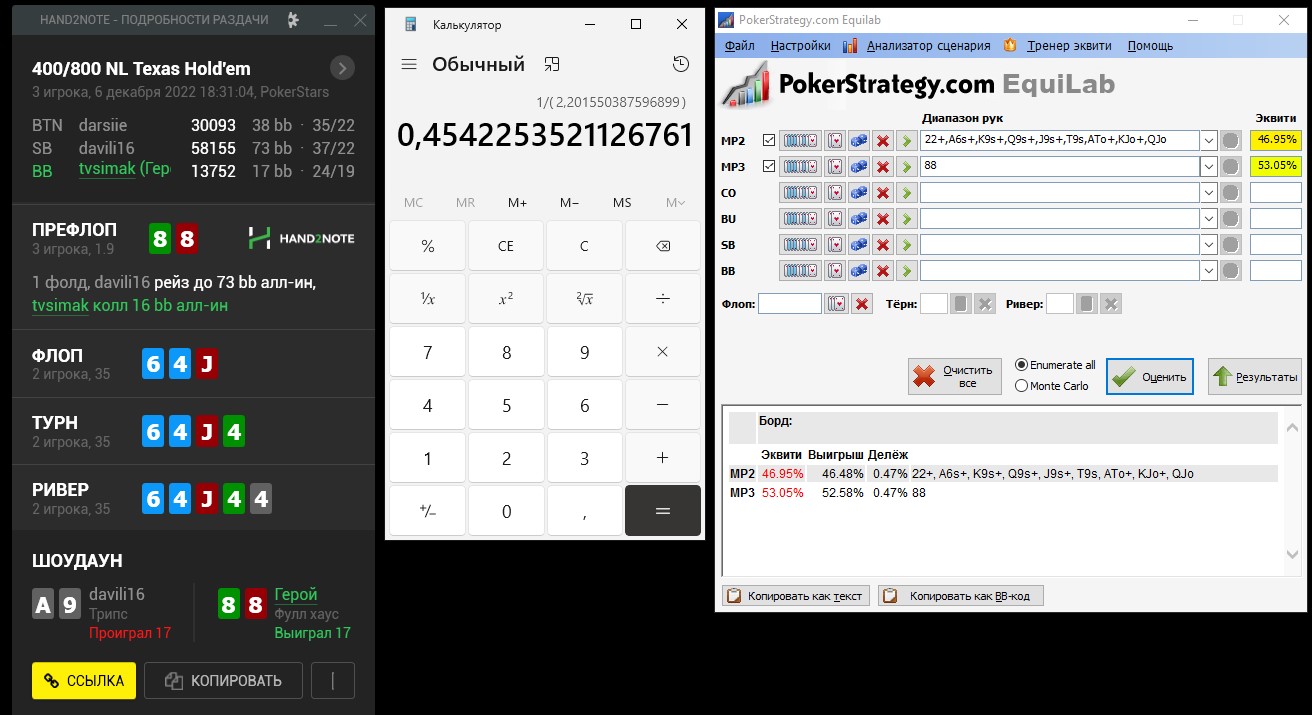Viewport: 1312px width, 715px height.
Task: Click the yellow ССЫЛКА button
Action: click(x=84, y=681)
